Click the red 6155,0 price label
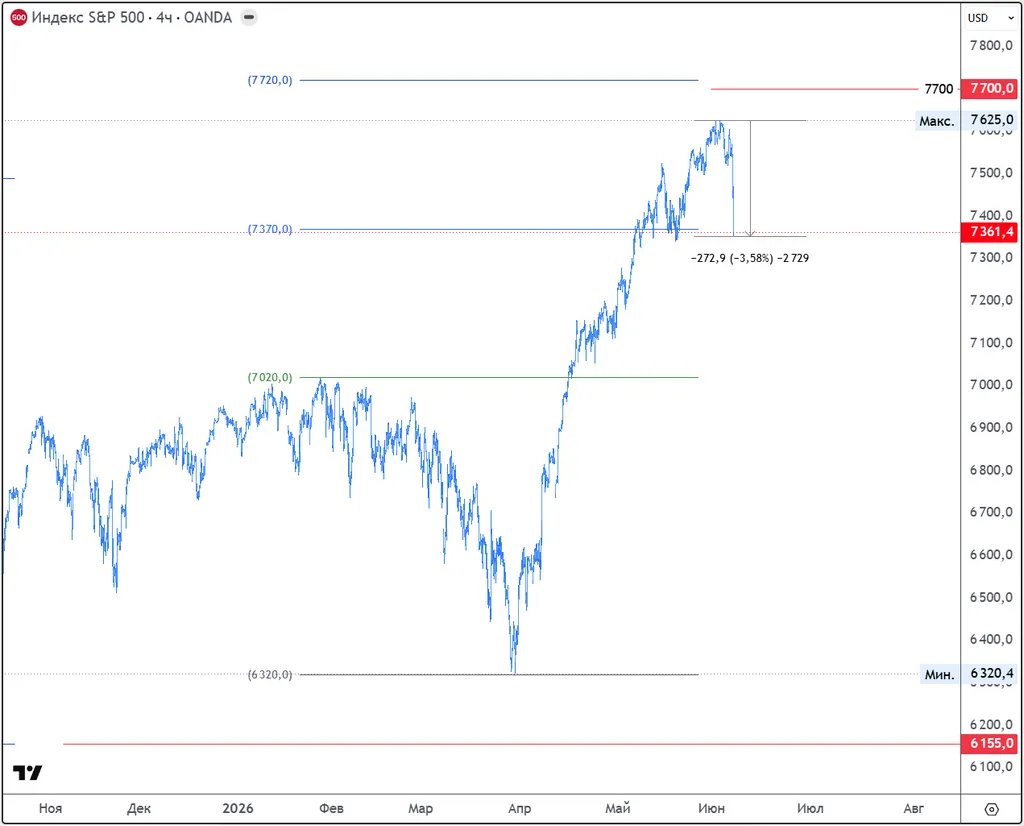The width and height of the screenshot is (1024, 826). pyautogui.click(x=991, y=743)
